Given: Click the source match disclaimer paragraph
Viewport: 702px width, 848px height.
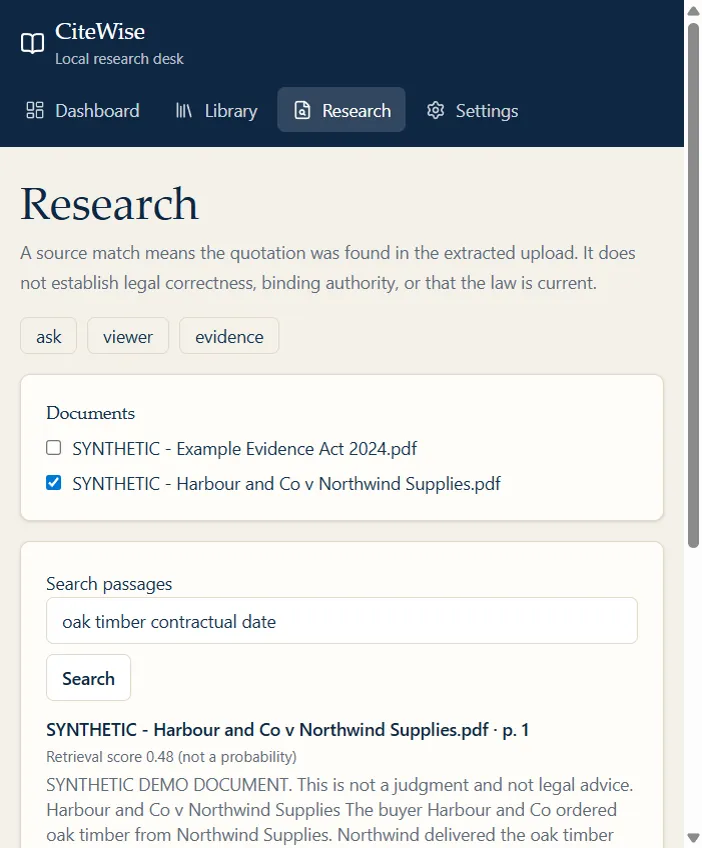Looking at the screenshot, I should [x=328, y=268].
